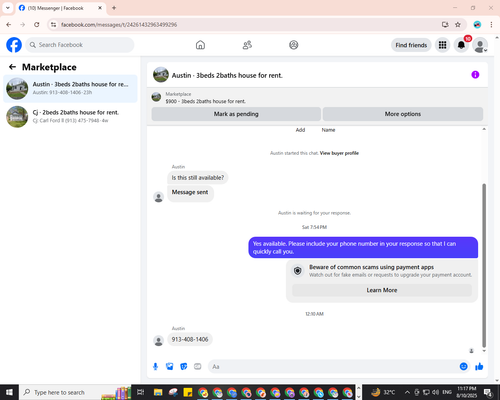Open the Groups icon in top navigation
The height and width of the screenshot is (400, 500).
tap(294, 45)
